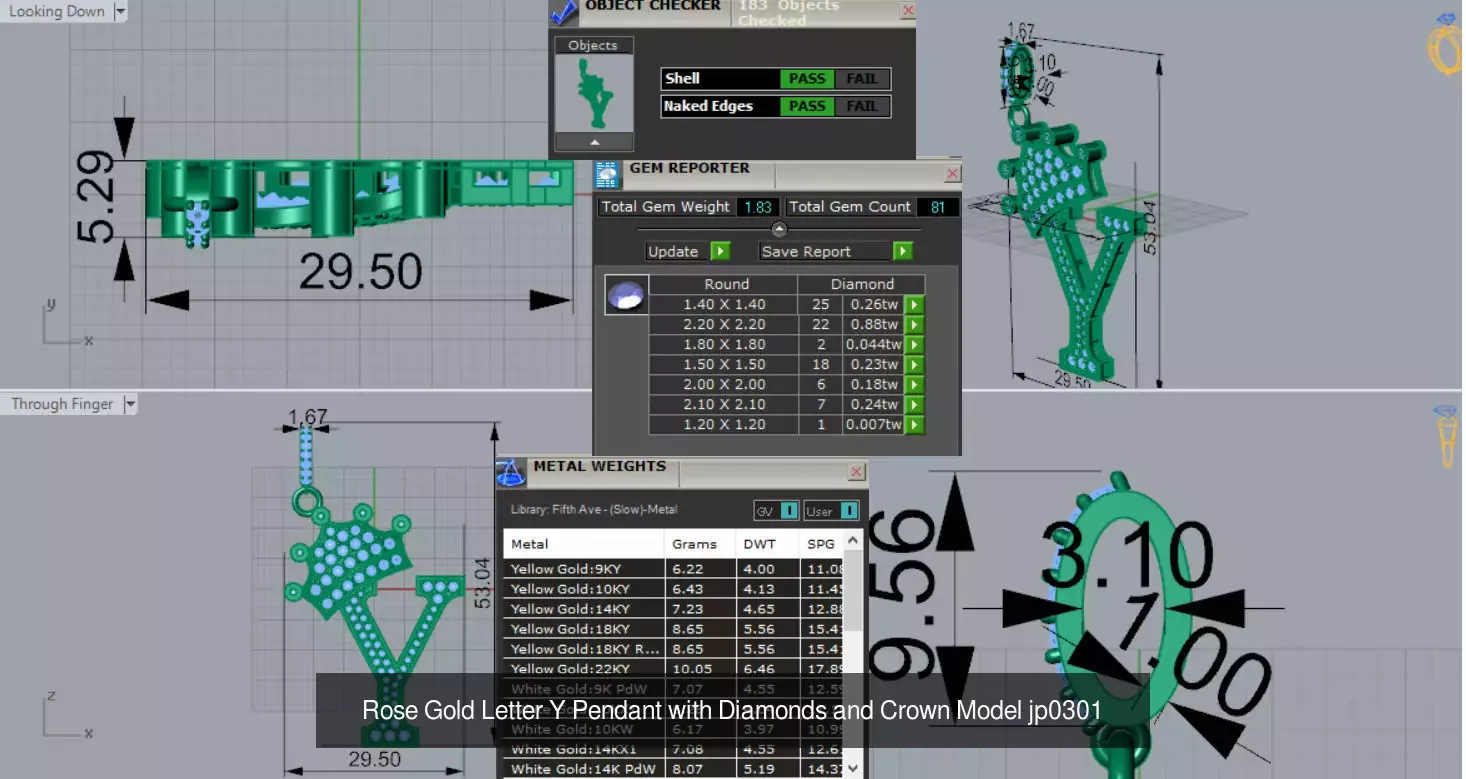The width and height of the screenshot is (1466, 779).
Task: Select FAIL for the Naked Edges check
Action: coord(862,106)
